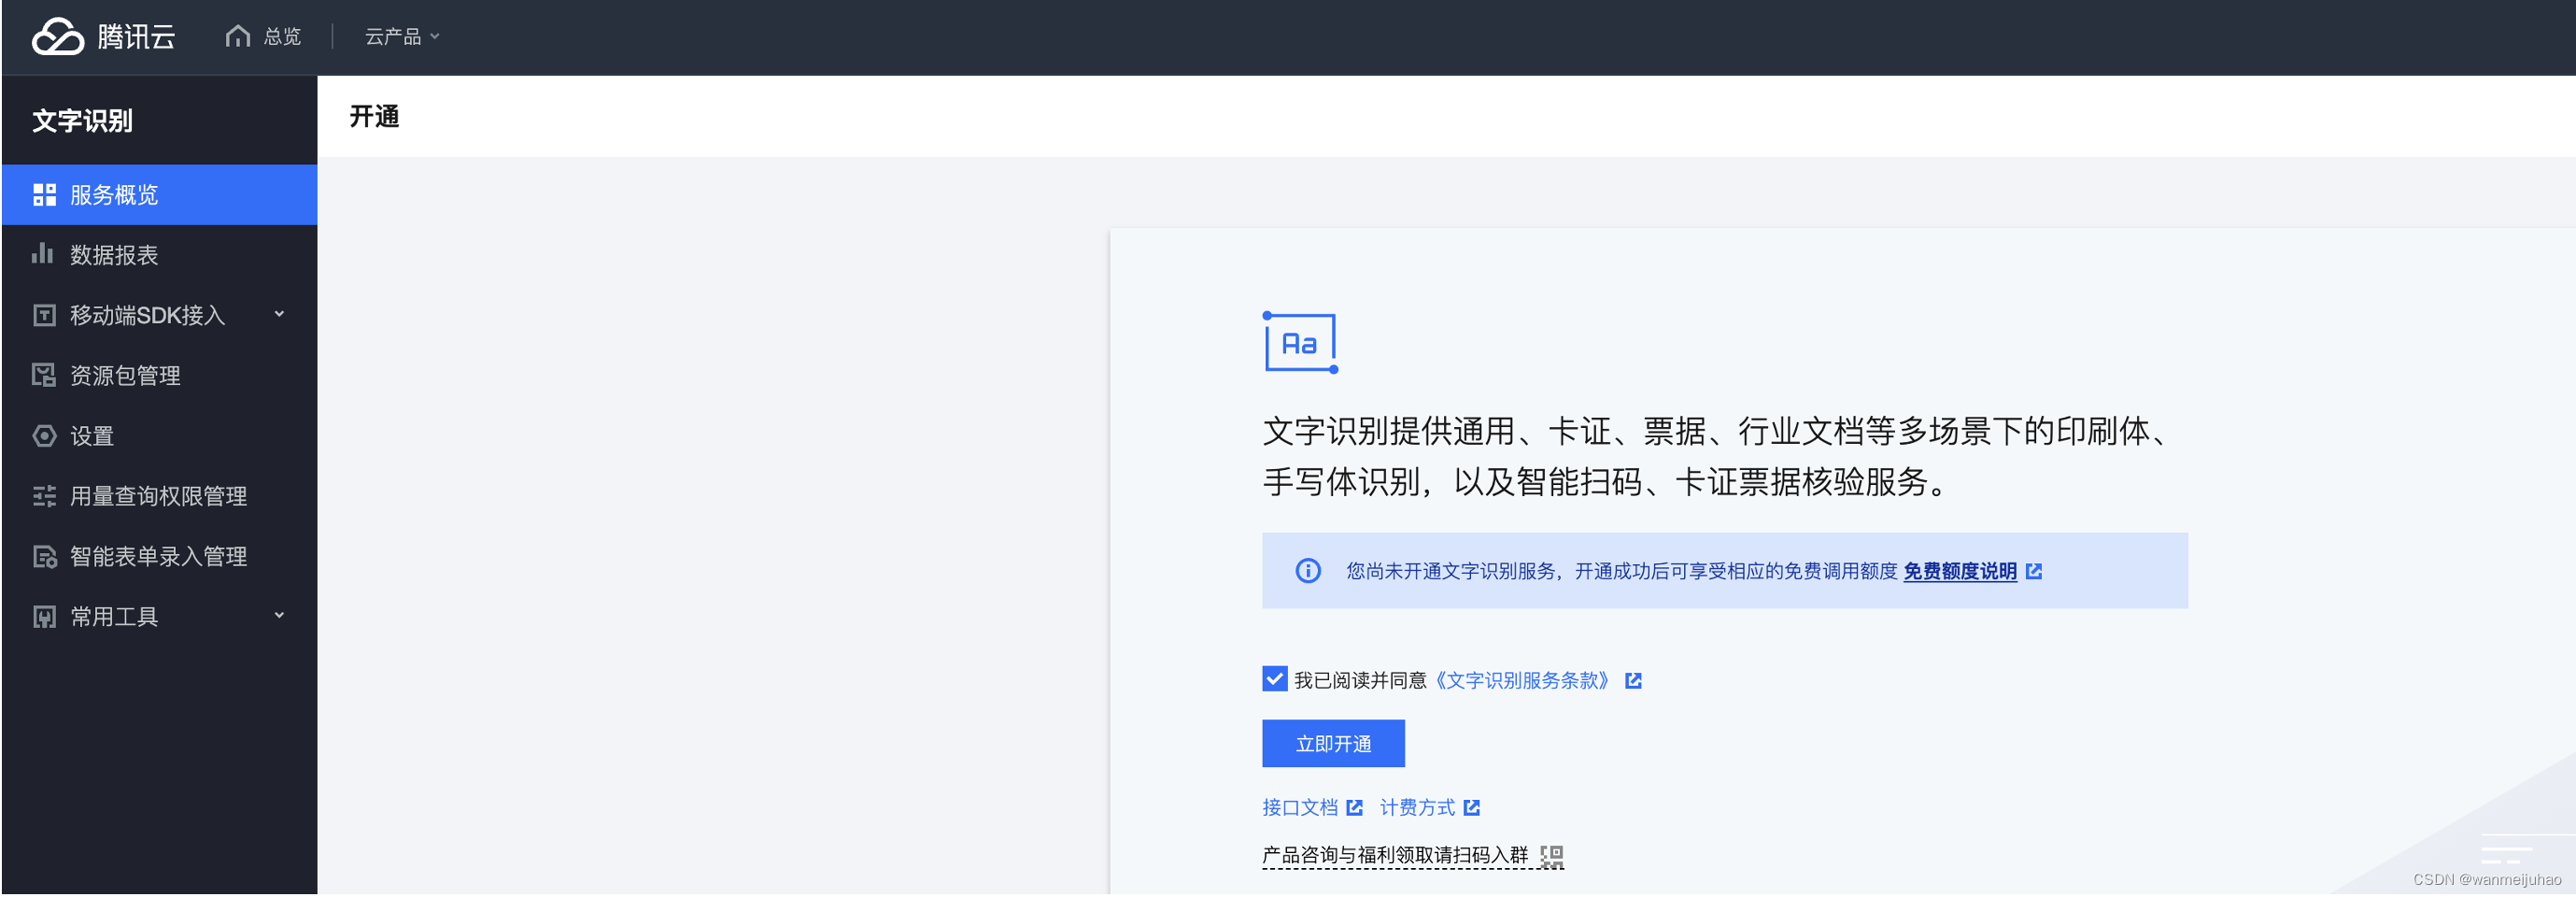Click the Aa text recognition icon

pos(1300,343)
